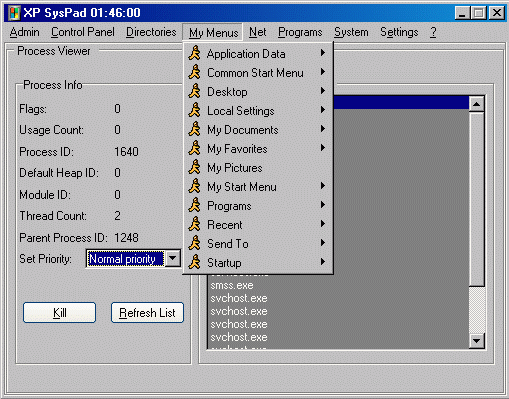Screen dimensions: 509x399
Task: Close the My Menus menu
Action: (x=213, y=33)
